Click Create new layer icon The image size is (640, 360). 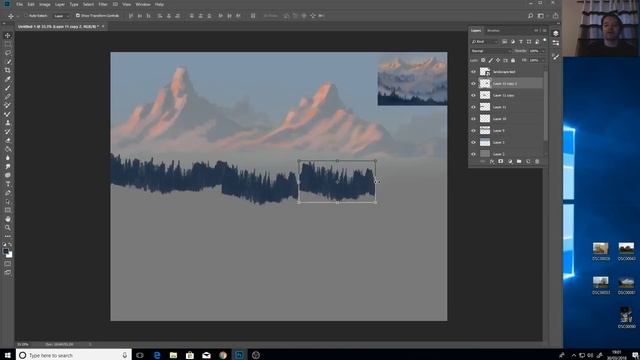[x=528, y=162]
